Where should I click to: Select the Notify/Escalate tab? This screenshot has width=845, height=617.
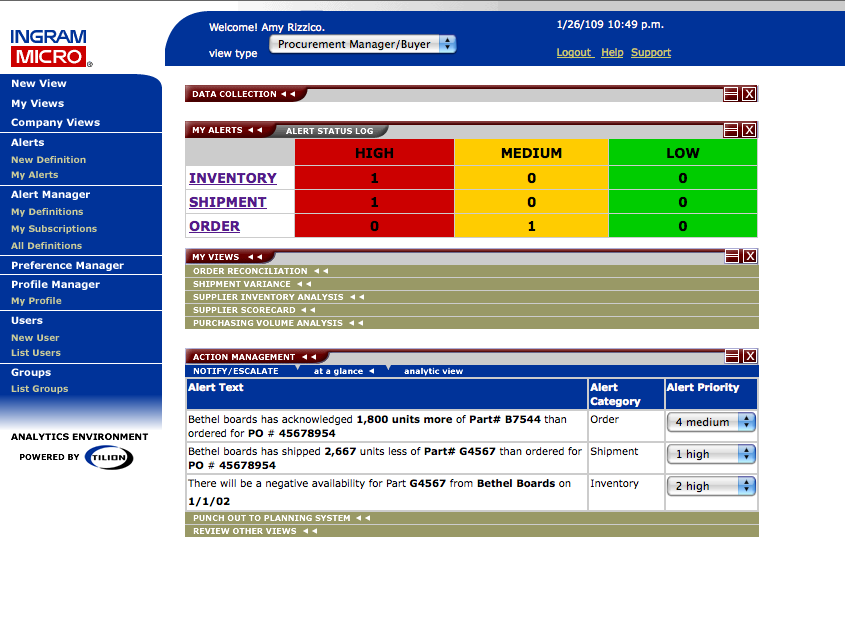pos(236,371)
